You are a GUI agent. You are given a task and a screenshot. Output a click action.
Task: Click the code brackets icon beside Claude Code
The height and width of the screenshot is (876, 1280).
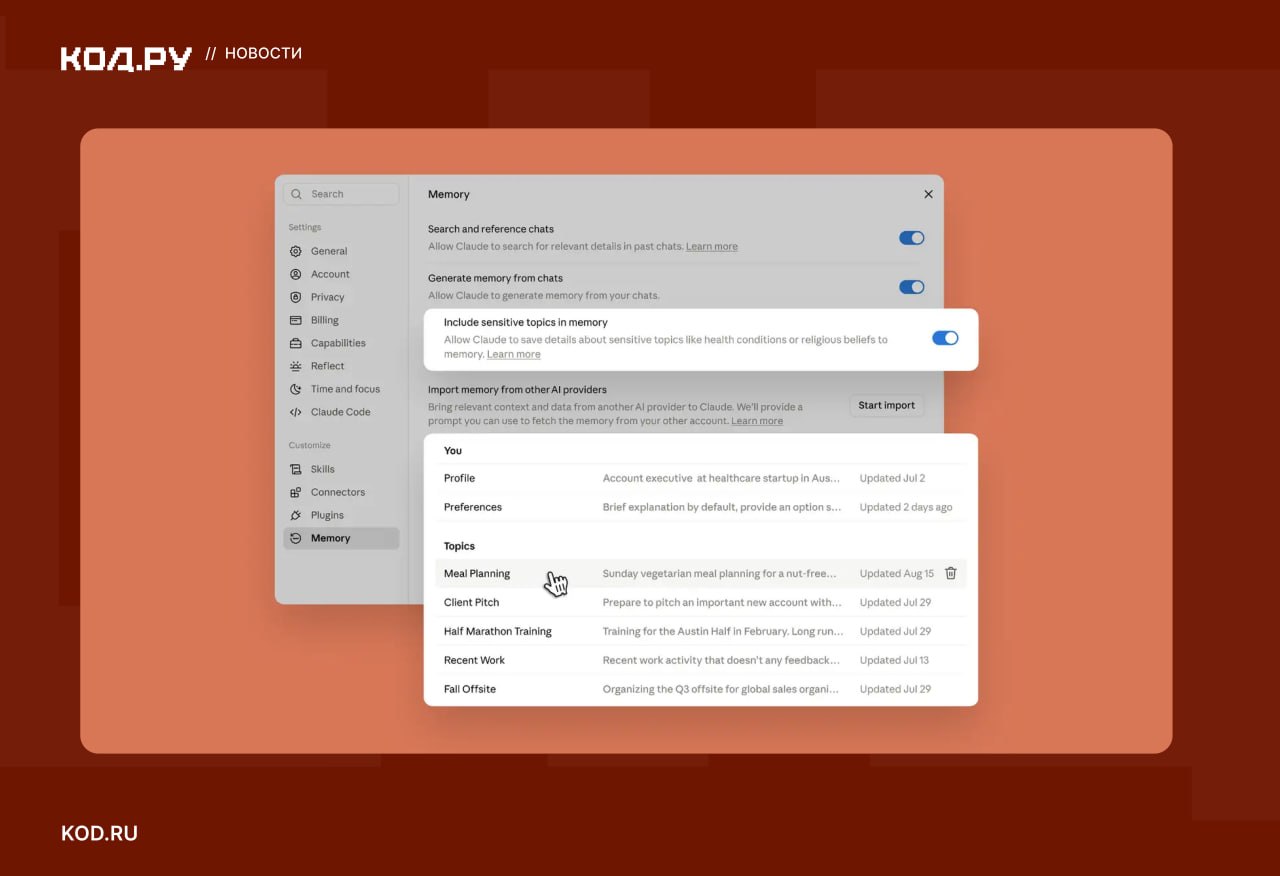[x=295, y=412]
